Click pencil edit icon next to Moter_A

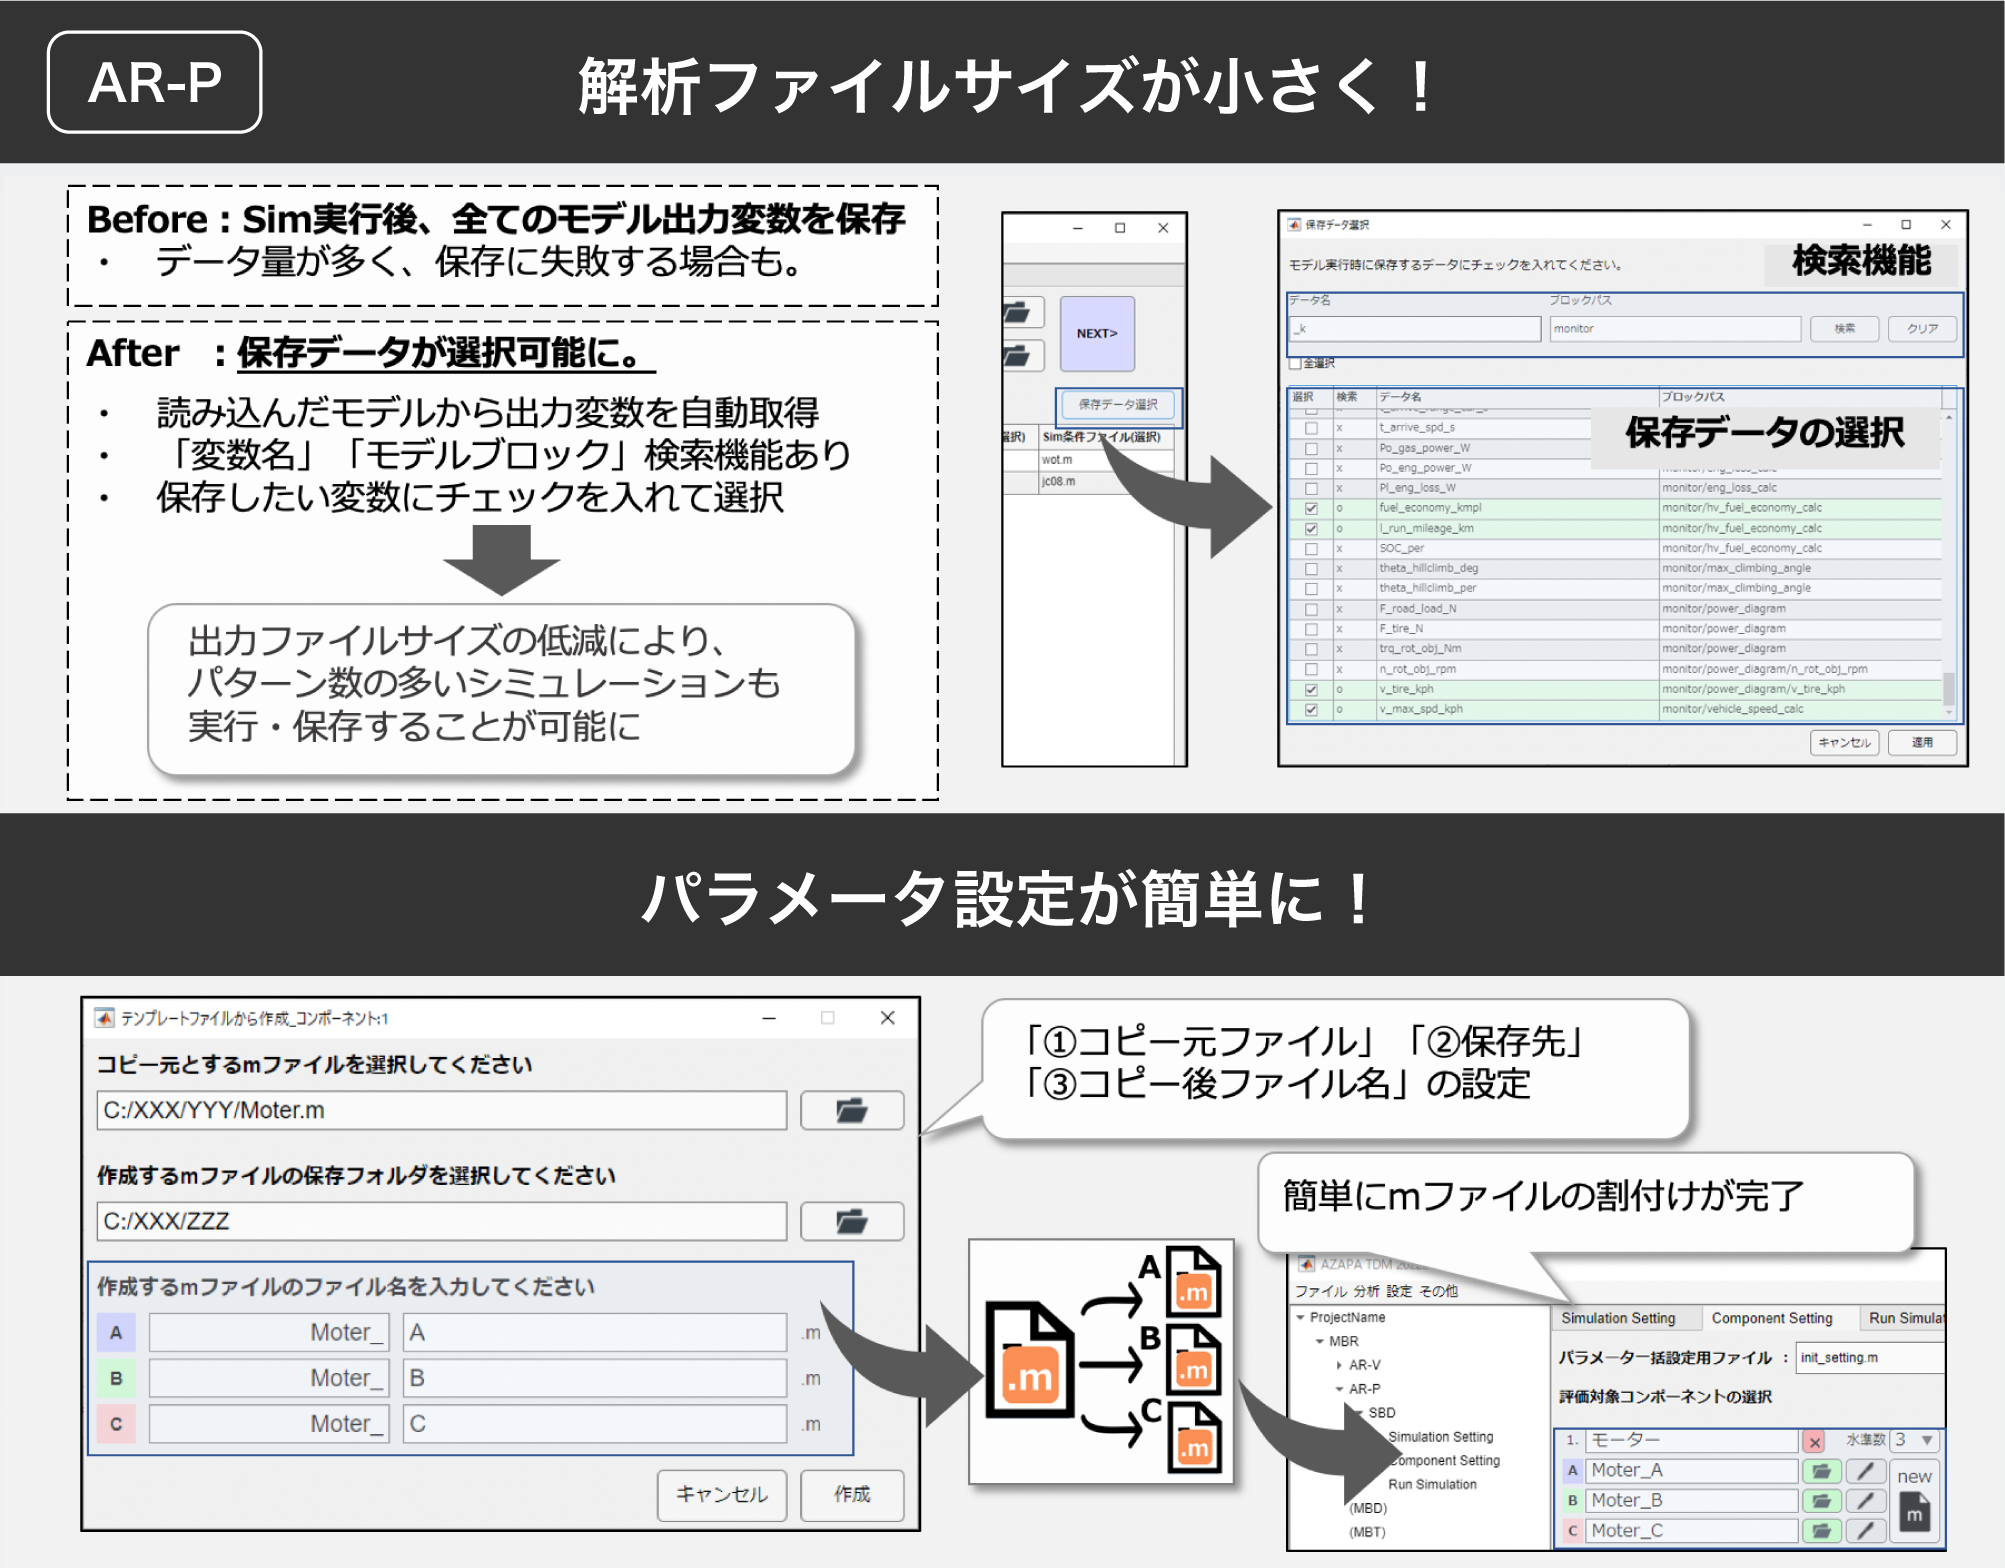coord(1865,1471)
